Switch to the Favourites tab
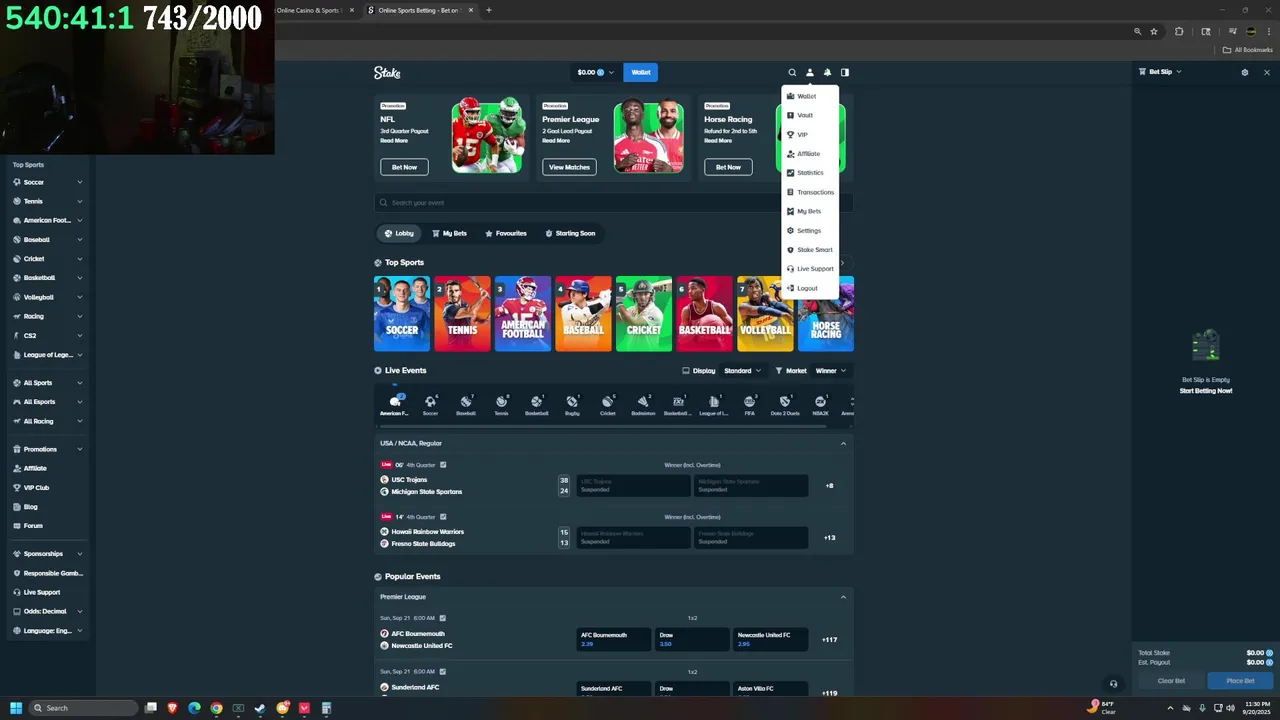 coord(506,233)
